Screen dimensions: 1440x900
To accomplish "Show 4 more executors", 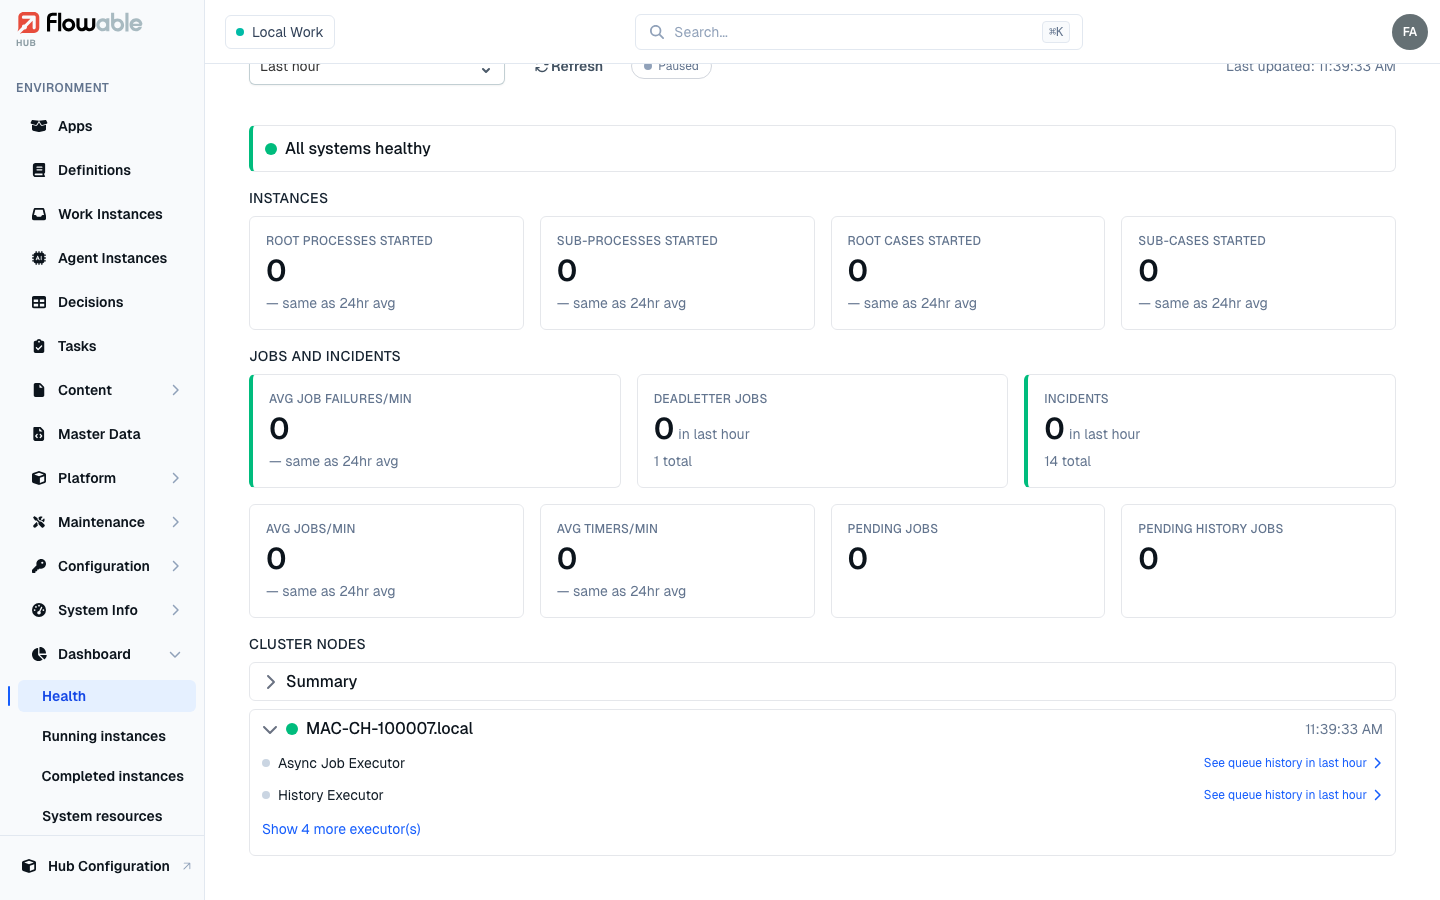I will pyautogui.click(x=341, y=829).
